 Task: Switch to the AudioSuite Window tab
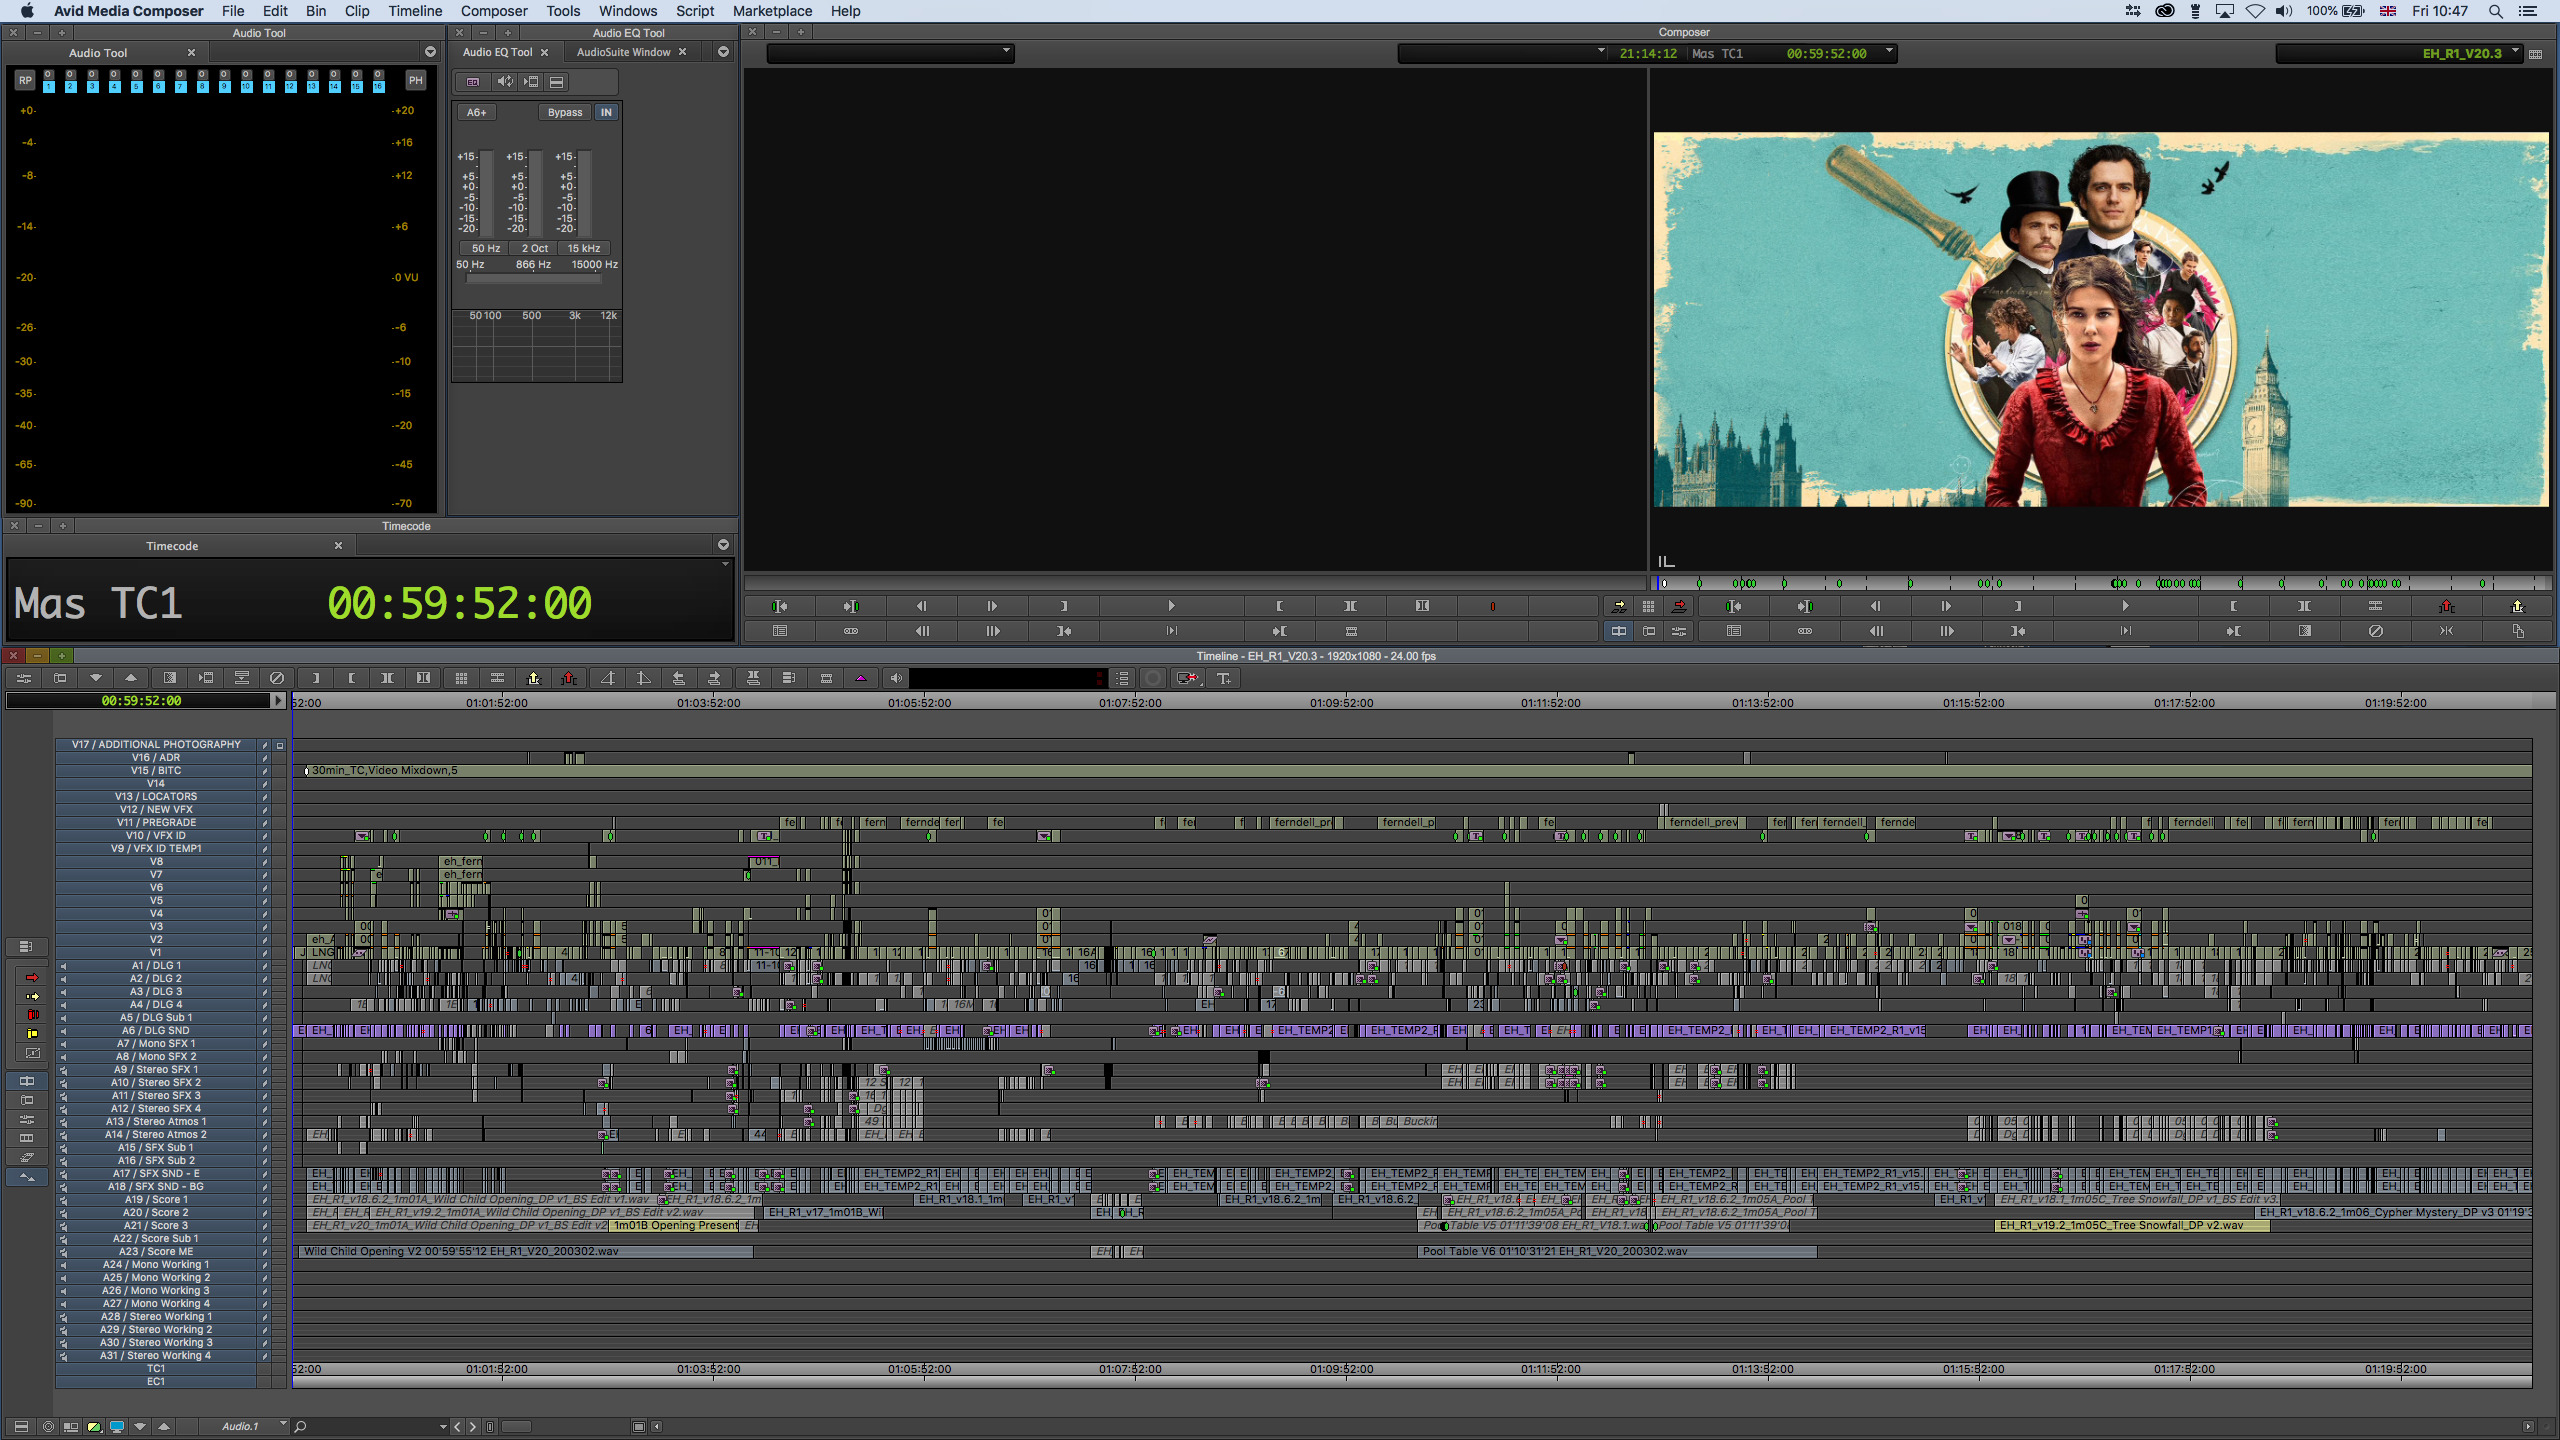pyautogui.click(x=623, y=52)
